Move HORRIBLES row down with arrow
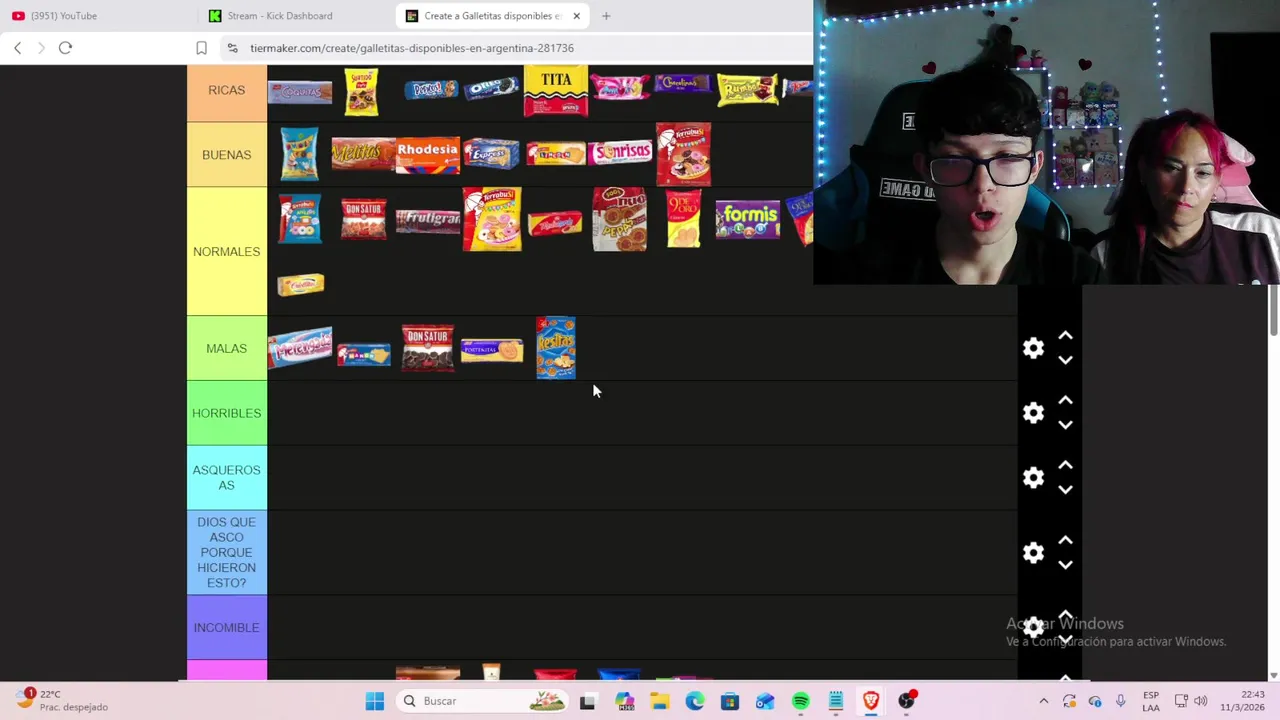 click(1066, 425)
